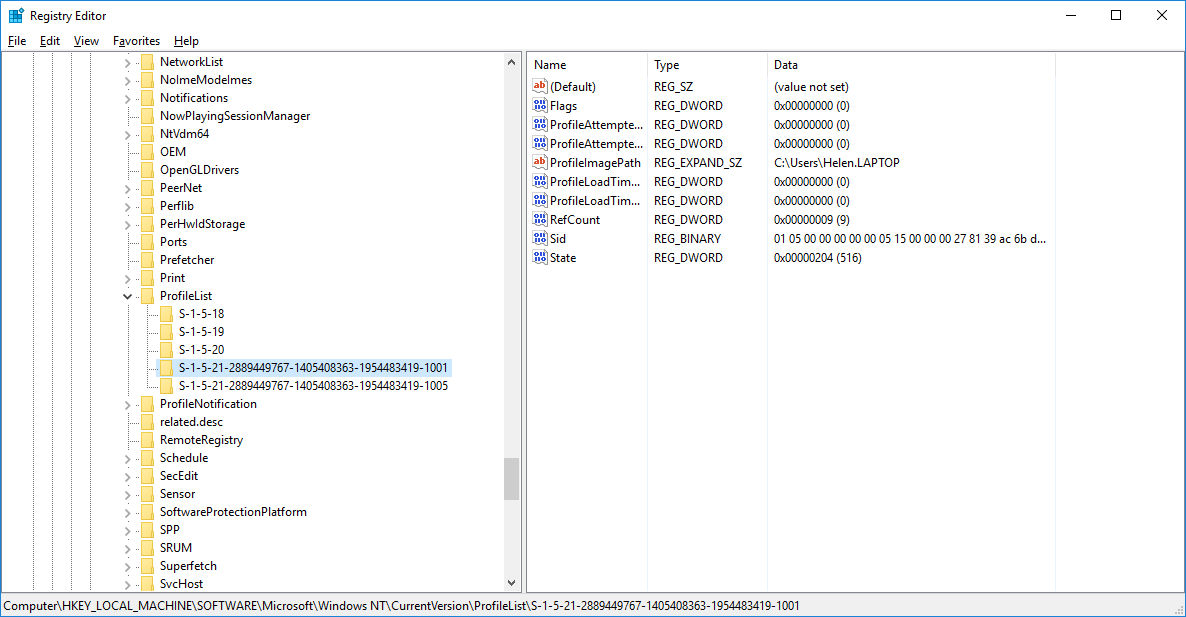Viewport: 1186px width, 617px height.
Task: Select the 0x00000009 (9) data value
Action: click(x=812, y=220)
